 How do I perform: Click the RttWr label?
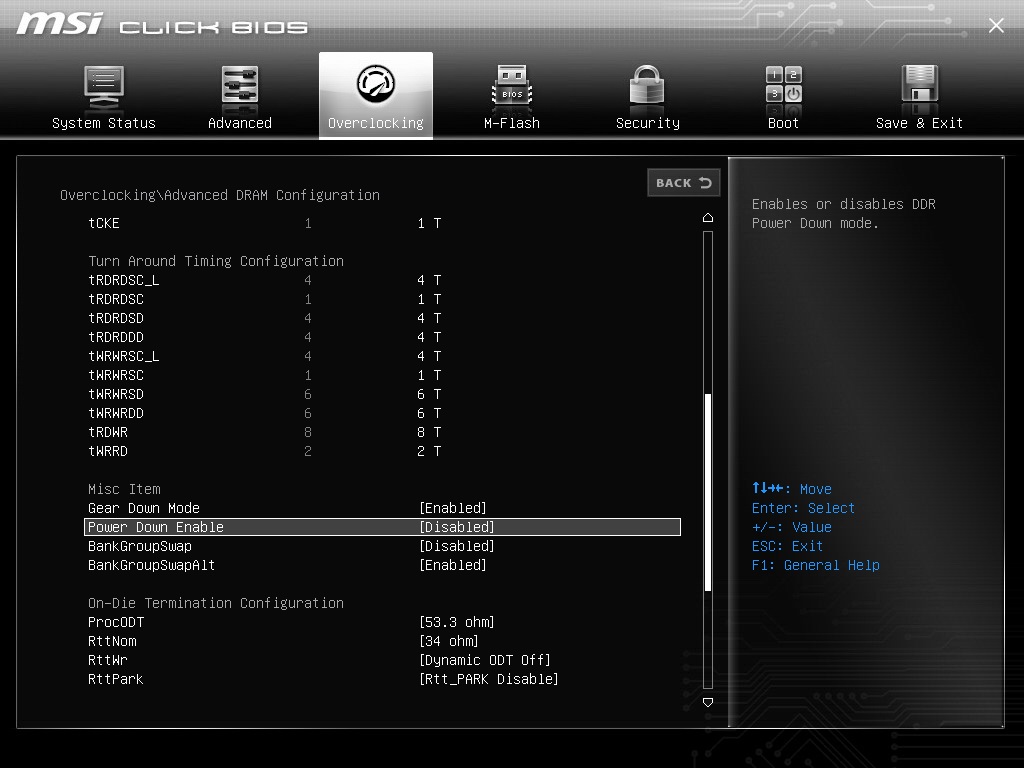point(108,660)
